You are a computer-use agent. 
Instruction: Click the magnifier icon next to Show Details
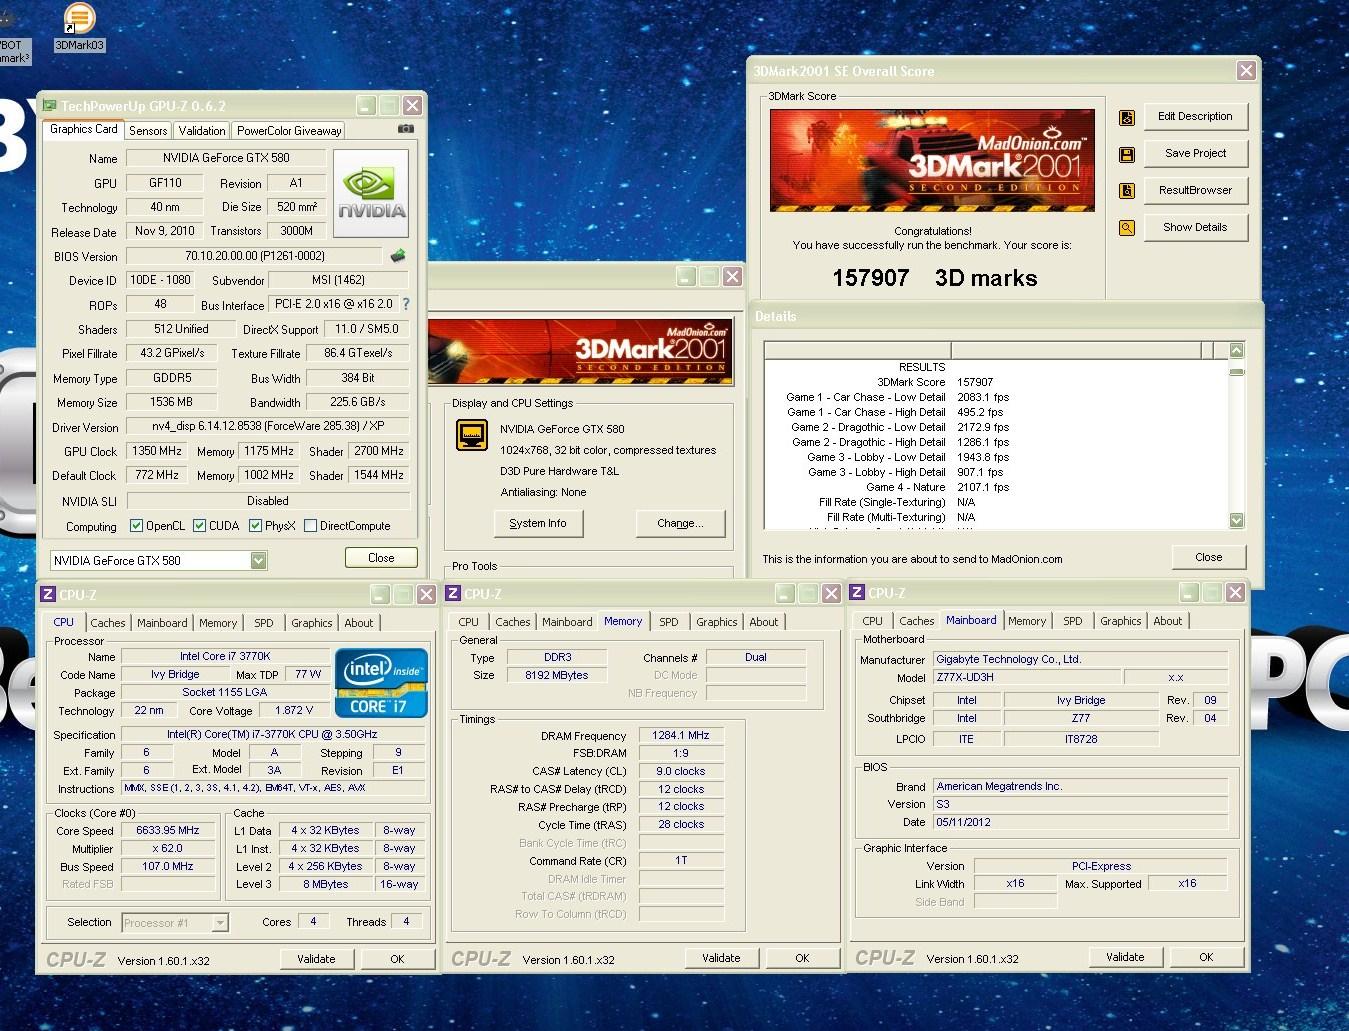point(1127,228)
